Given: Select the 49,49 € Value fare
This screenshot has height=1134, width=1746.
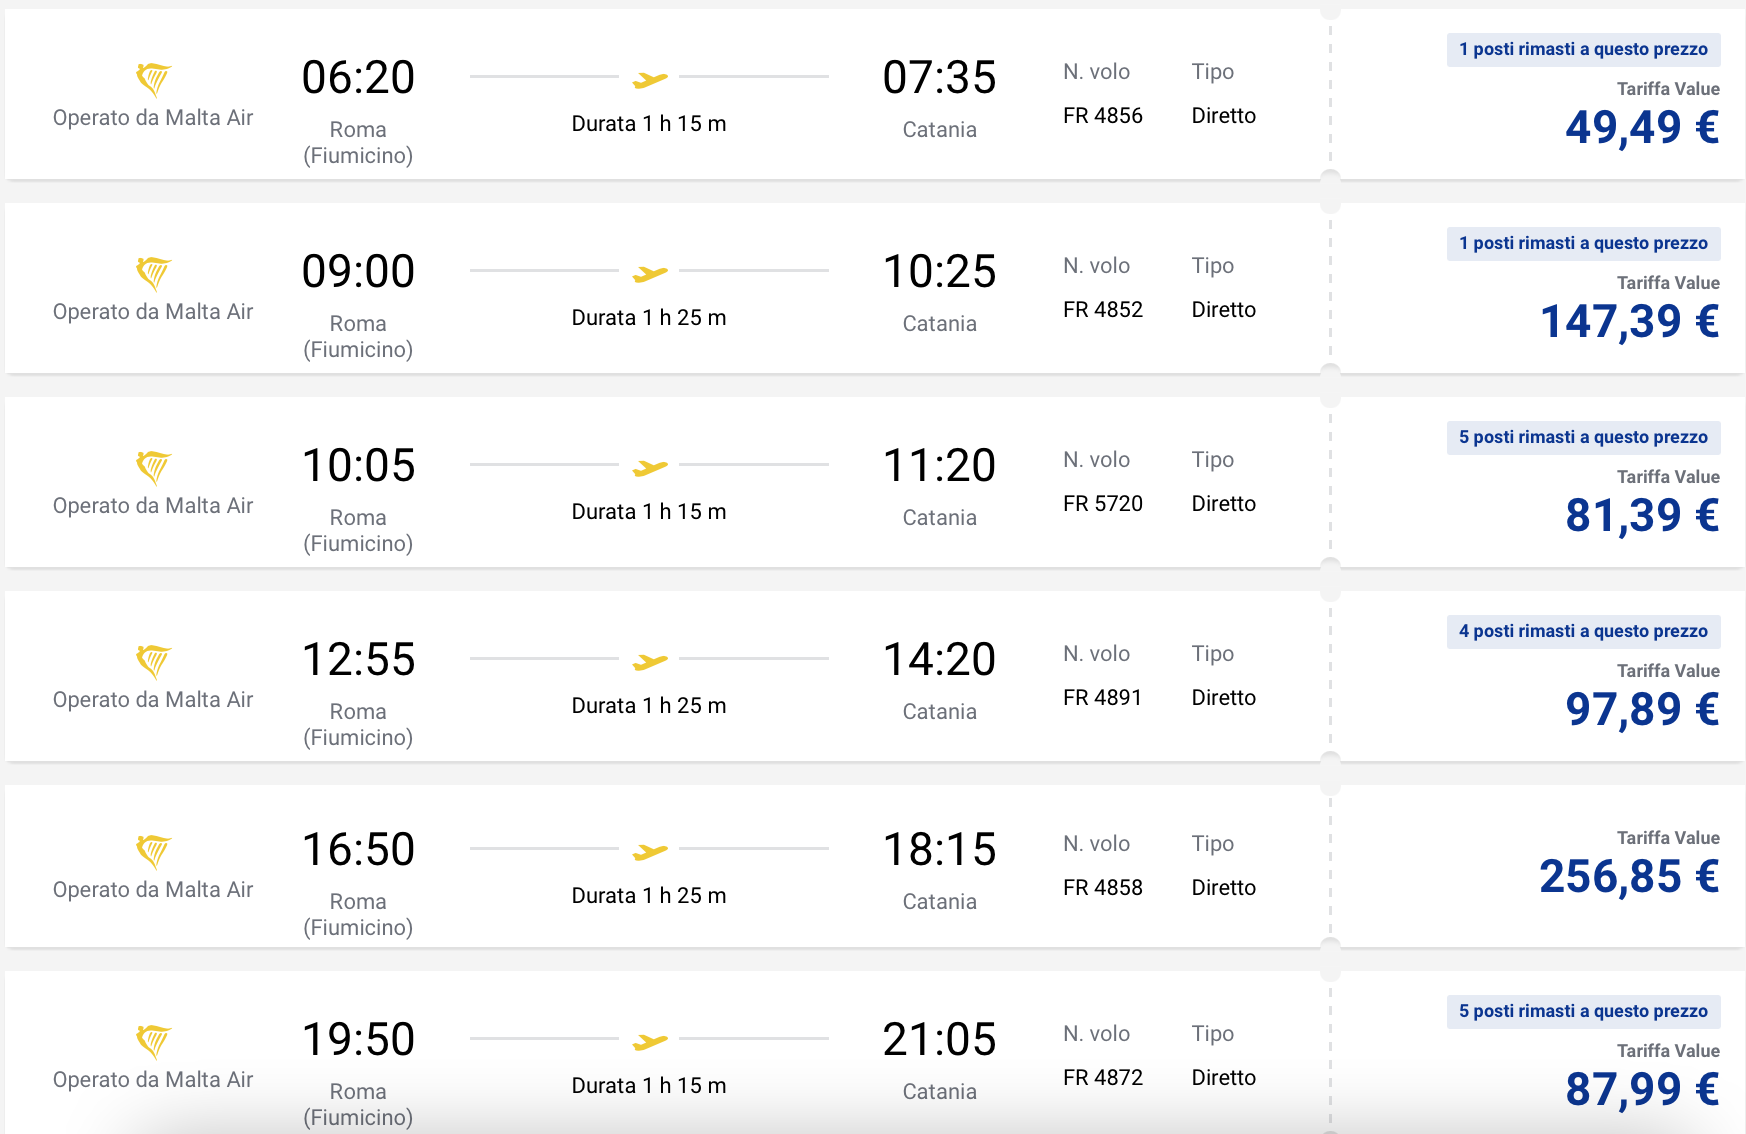Looking at the screenshot, I should pyautogui.click(x=1642, y=127).
